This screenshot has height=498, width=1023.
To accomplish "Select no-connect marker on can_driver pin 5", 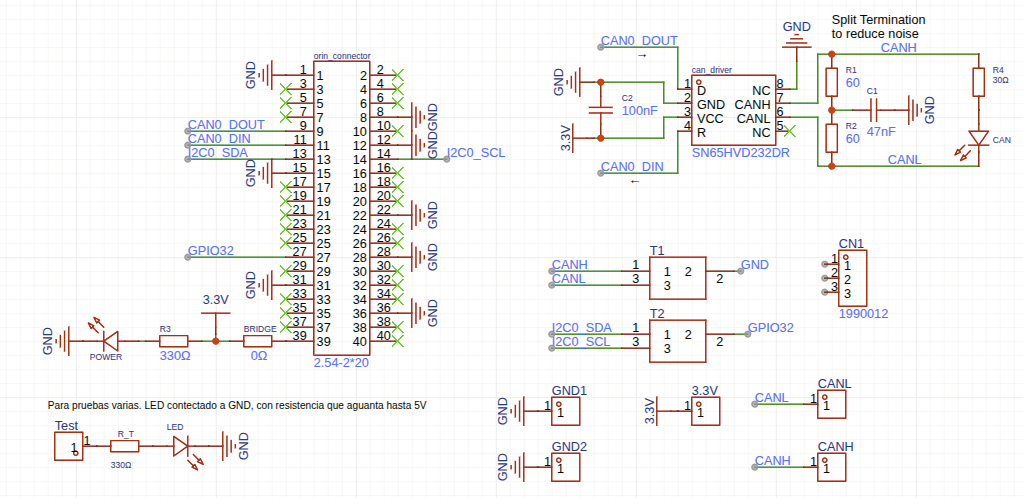I will (x=790, y=131).
